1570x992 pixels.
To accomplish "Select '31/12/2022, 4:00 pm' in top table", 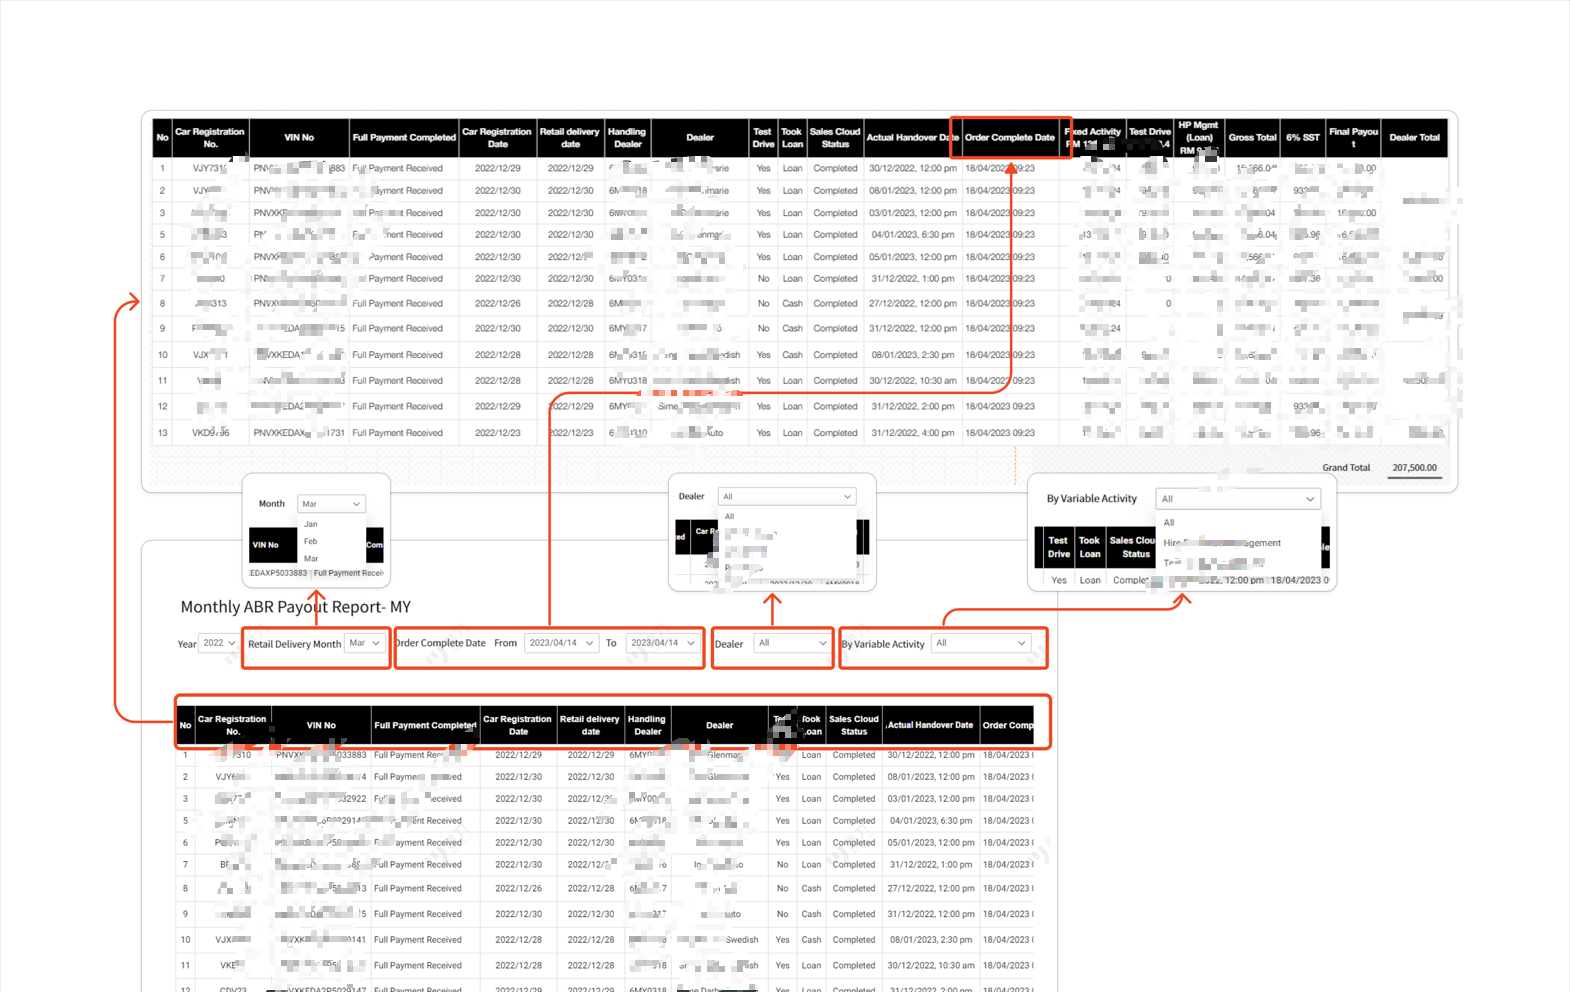I will pyautogui.click(x=912, y=433).
